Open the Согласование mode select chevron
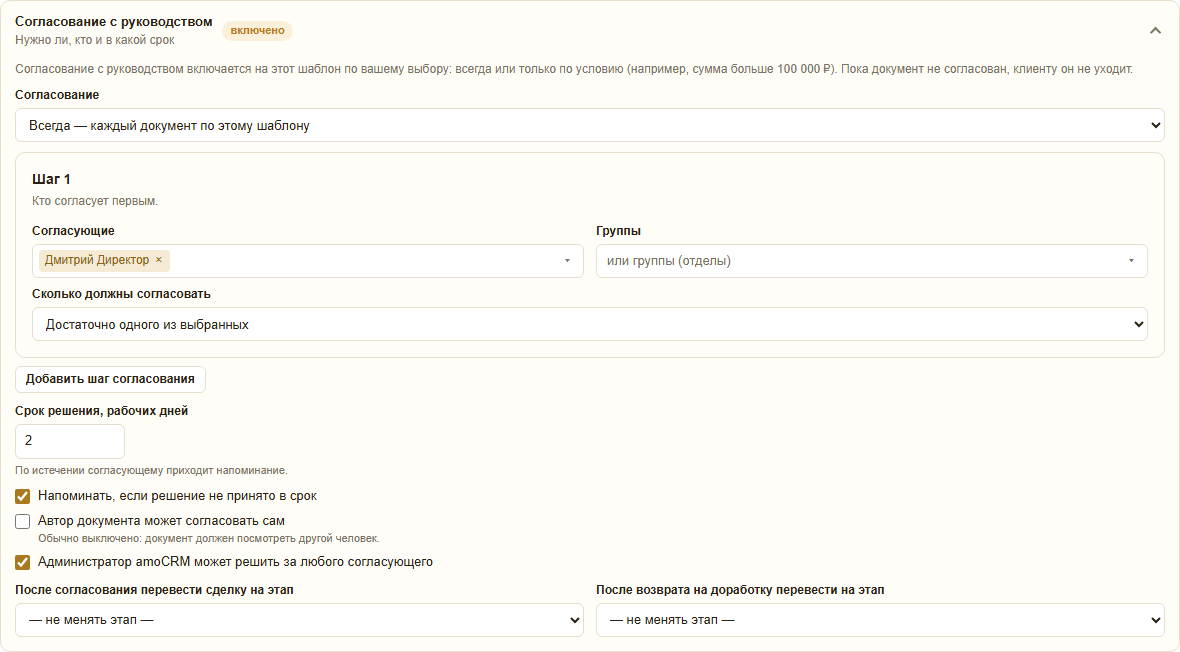The width and height of the screenshot is (1180, 652). [1155, 126]
